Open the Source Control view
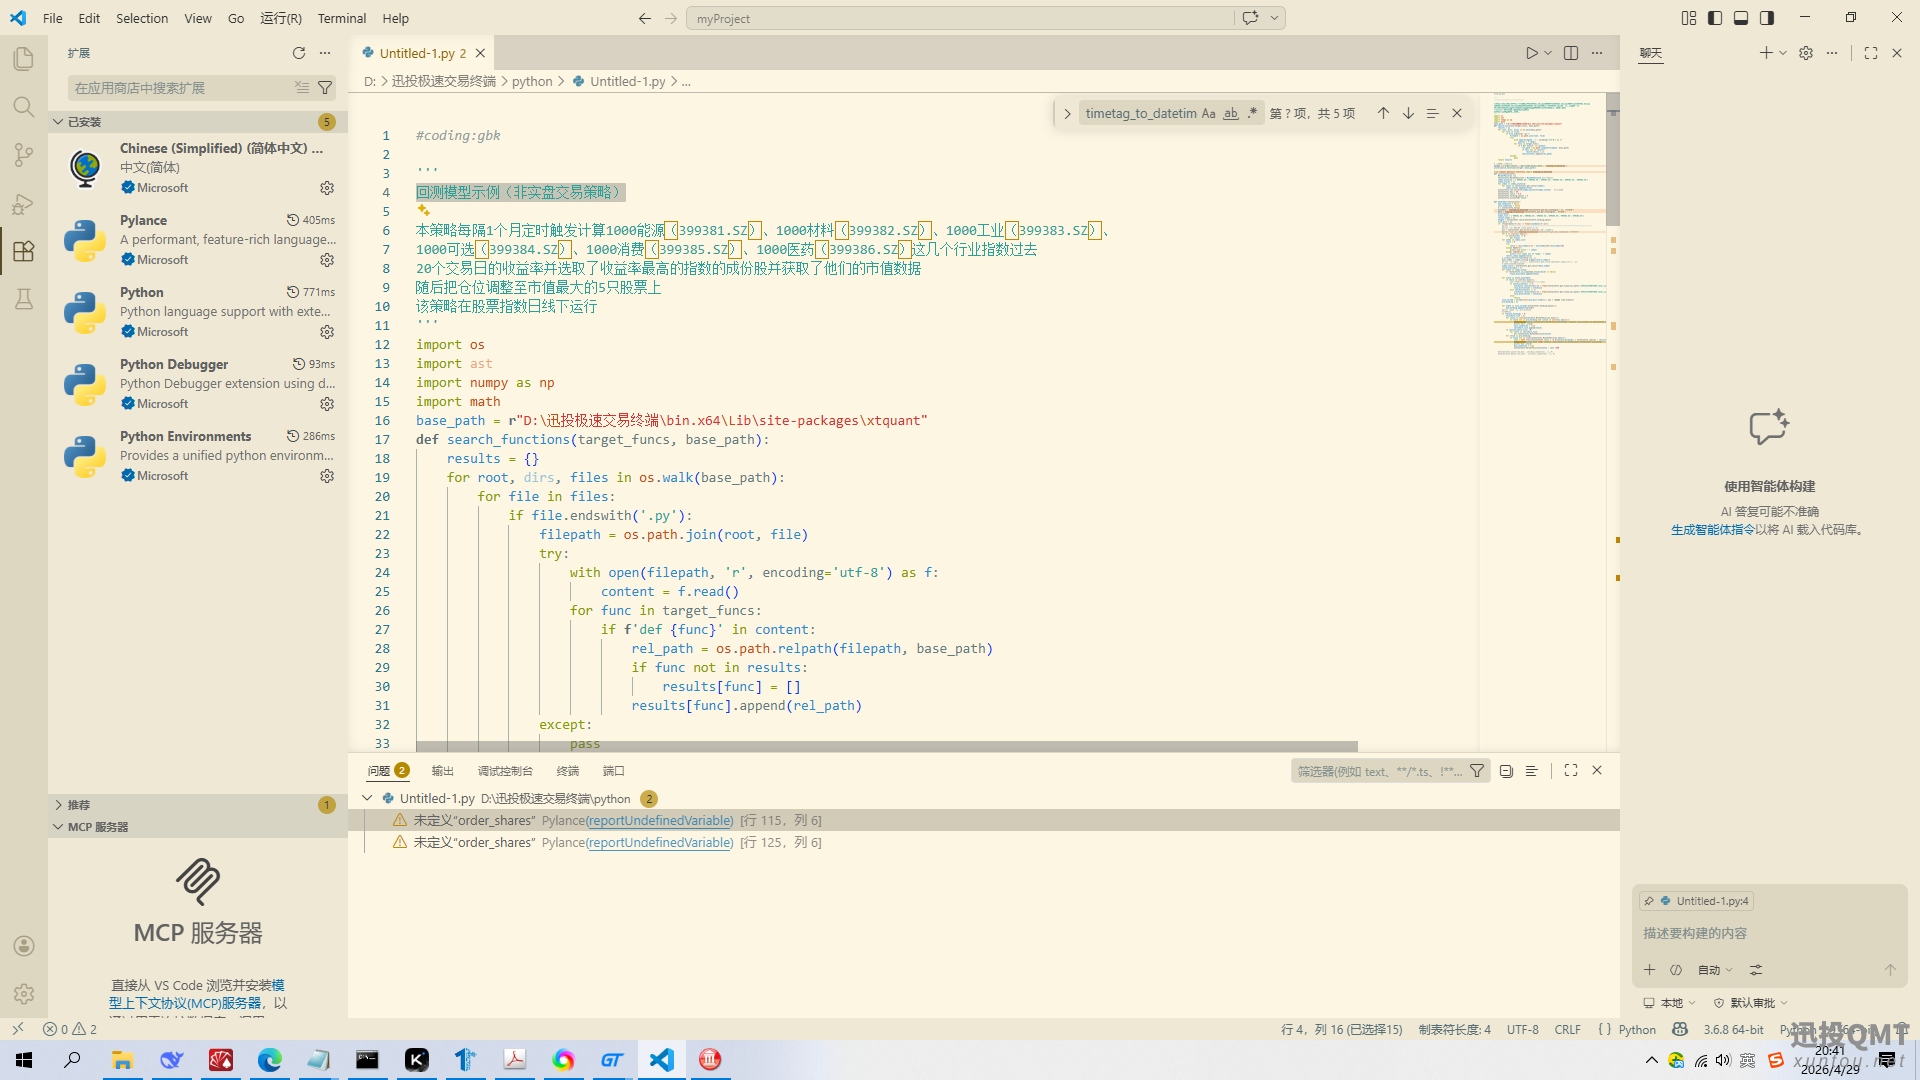The image size is (1920, 1080). click(24, 155)
